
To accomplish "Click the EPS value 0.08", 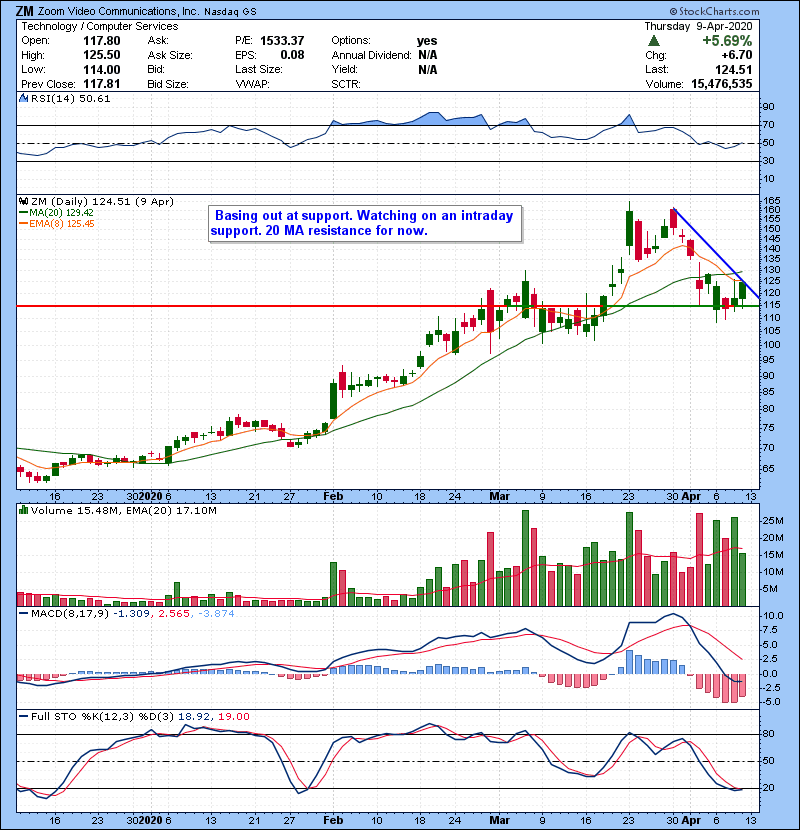I will click(x=292, y=55).
